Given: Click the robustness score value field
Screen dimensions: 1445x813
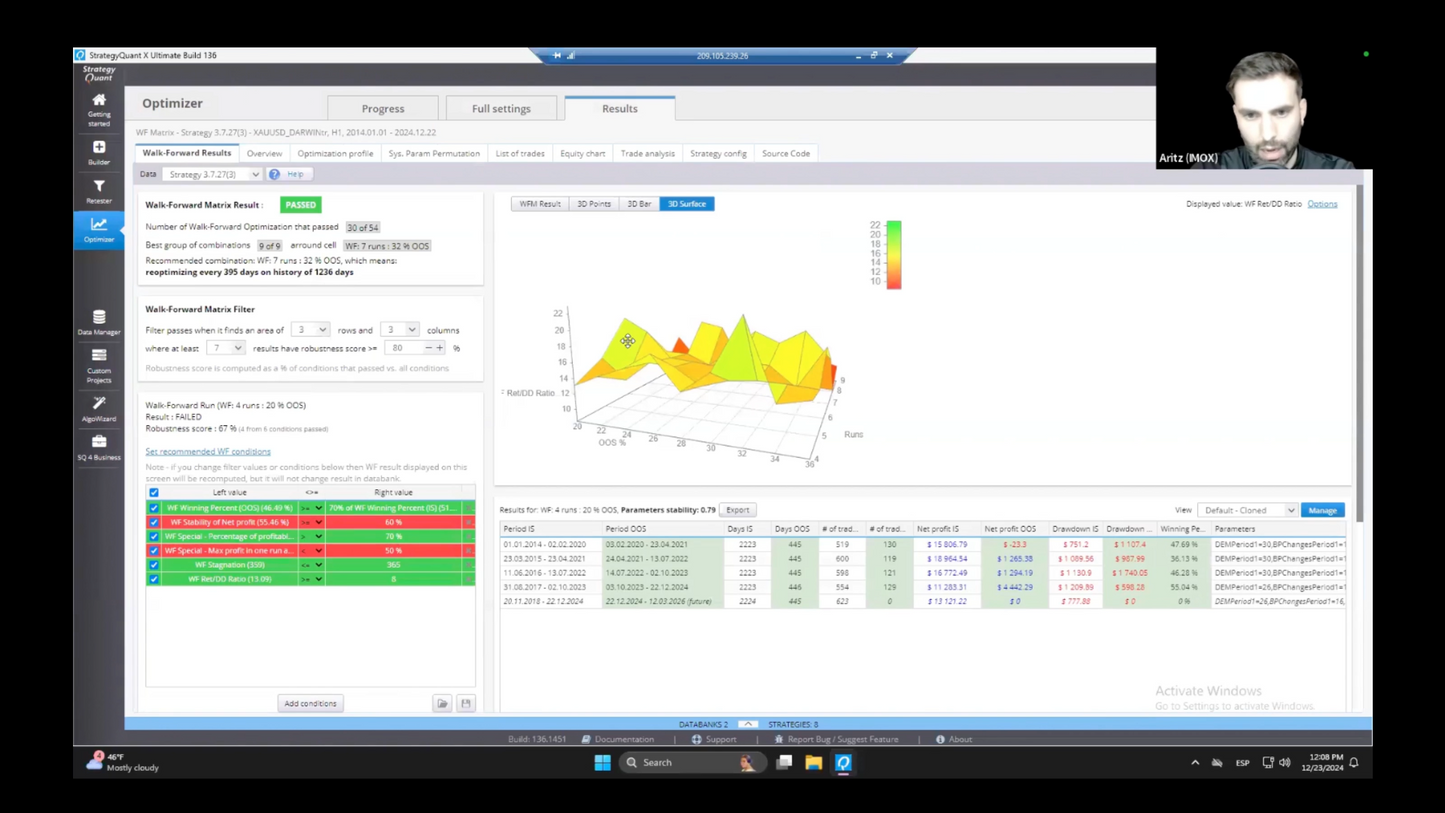Looking at the screenshot, I should tap(403, 348).
